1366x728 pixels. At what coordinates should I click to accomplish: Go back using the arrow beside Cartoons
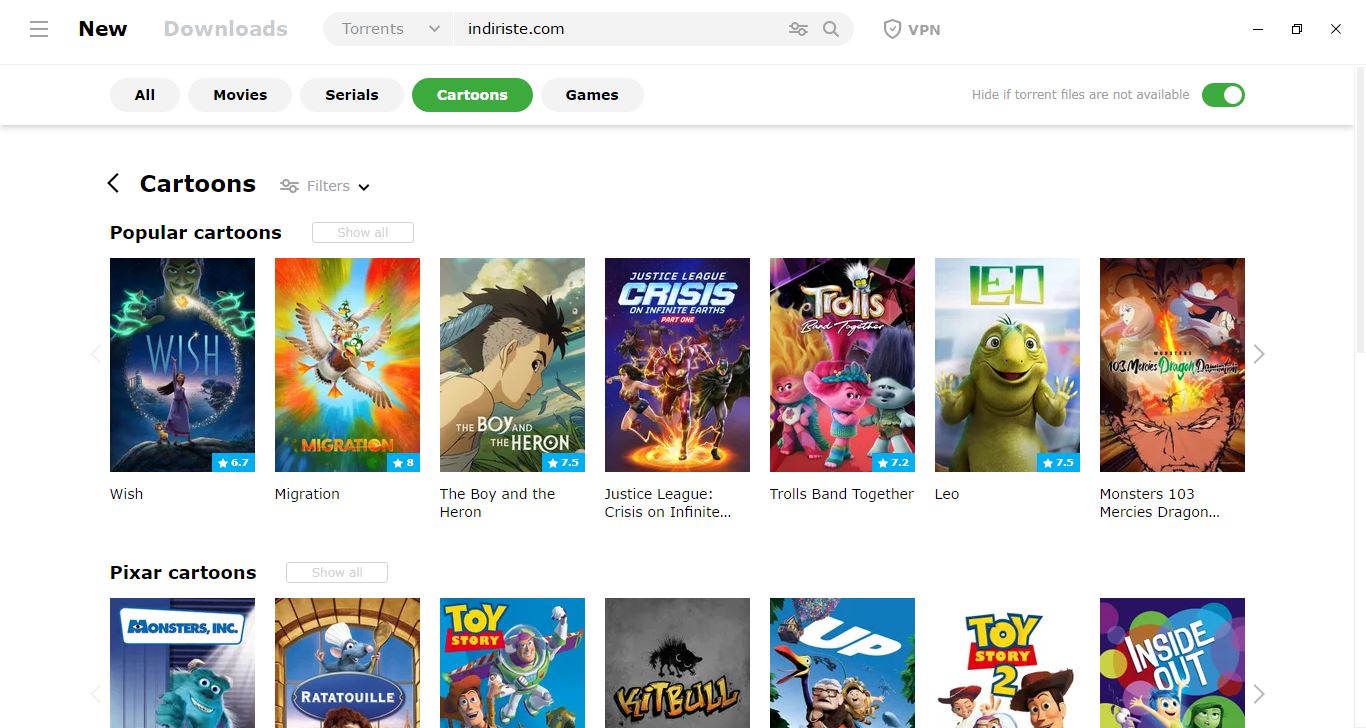point(113,183)
